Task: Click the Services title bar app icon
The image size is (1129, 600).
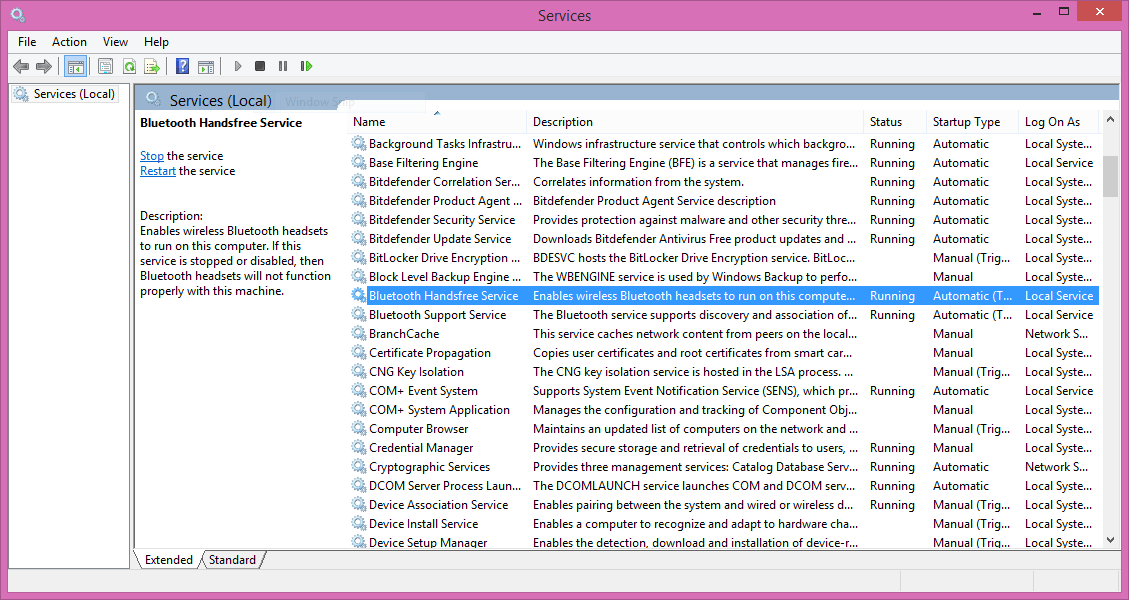Action: click(18, 14)
